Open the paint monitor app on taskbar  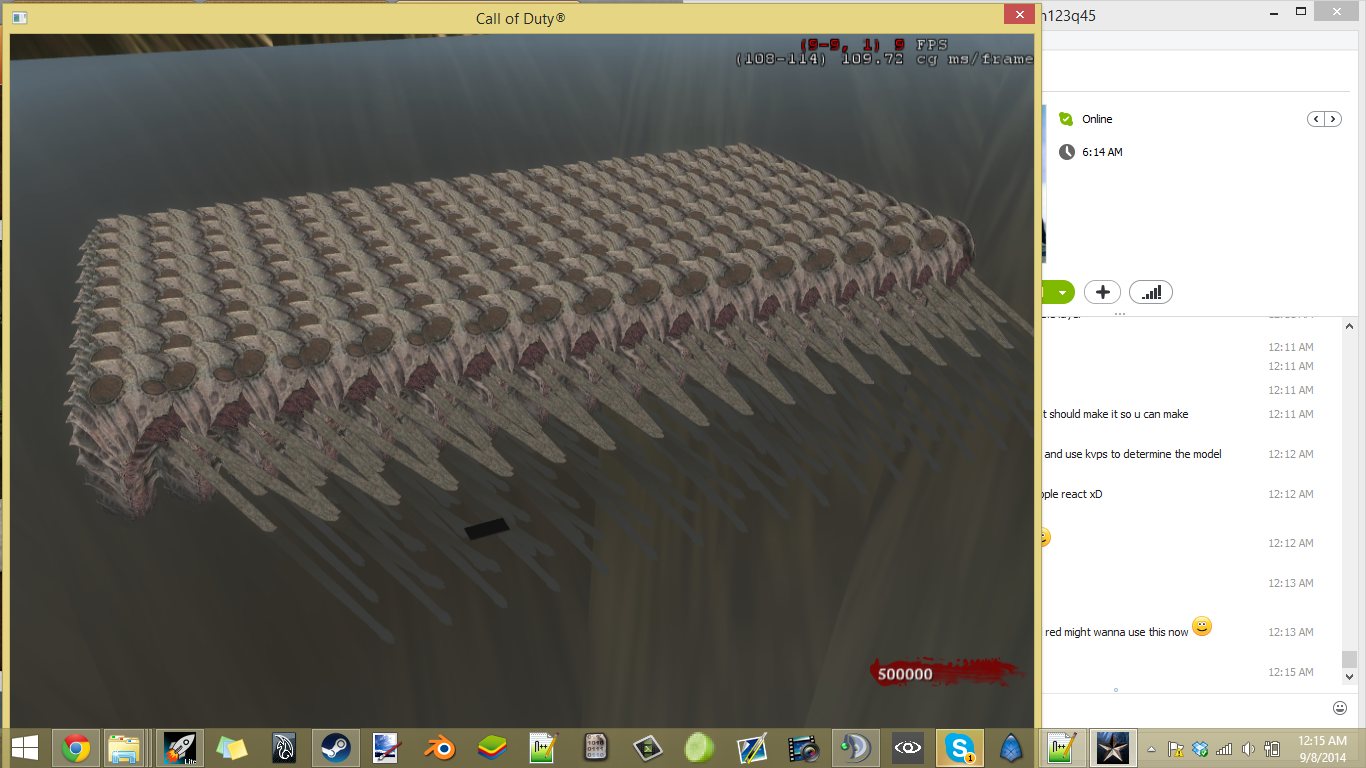pos(387,747)
